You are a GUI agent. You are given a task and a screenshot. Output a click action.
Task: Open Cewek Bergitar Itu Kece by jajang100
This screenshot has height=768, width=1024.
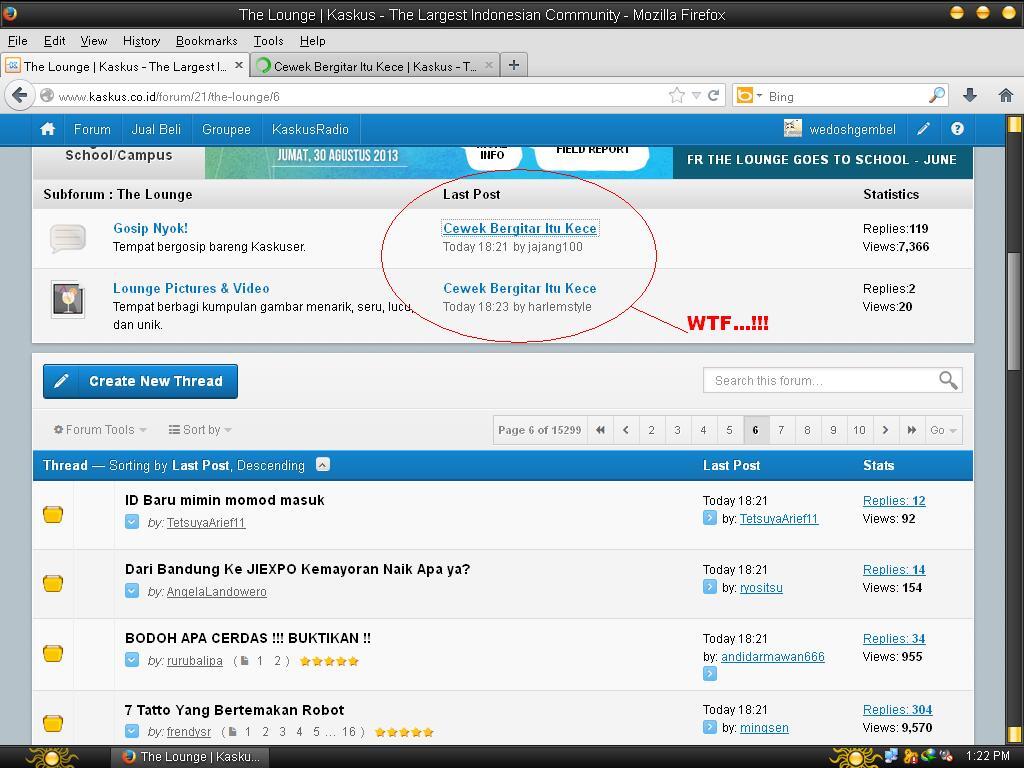click(x=520, y=228)
